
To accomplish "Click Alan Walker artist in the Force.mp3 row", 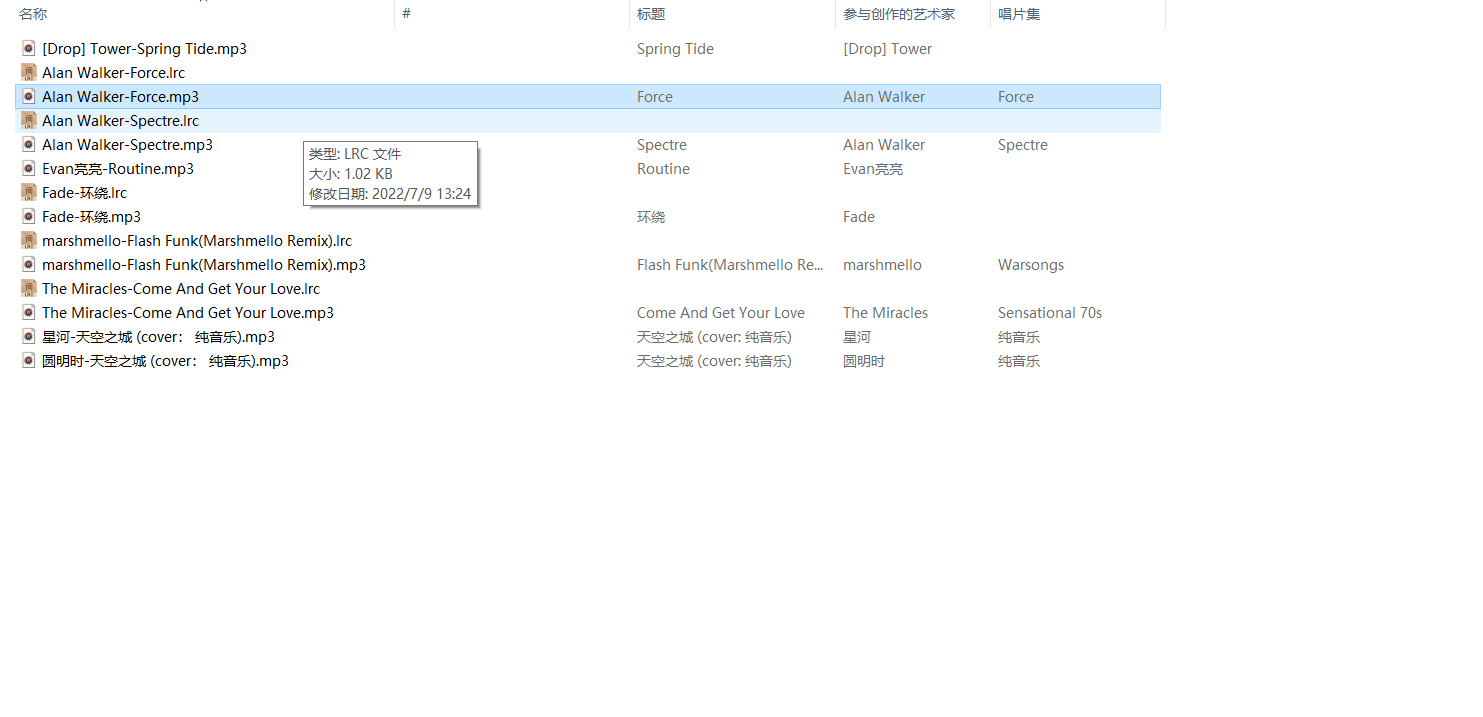I will pyautogui.click(x=884, y=96).
